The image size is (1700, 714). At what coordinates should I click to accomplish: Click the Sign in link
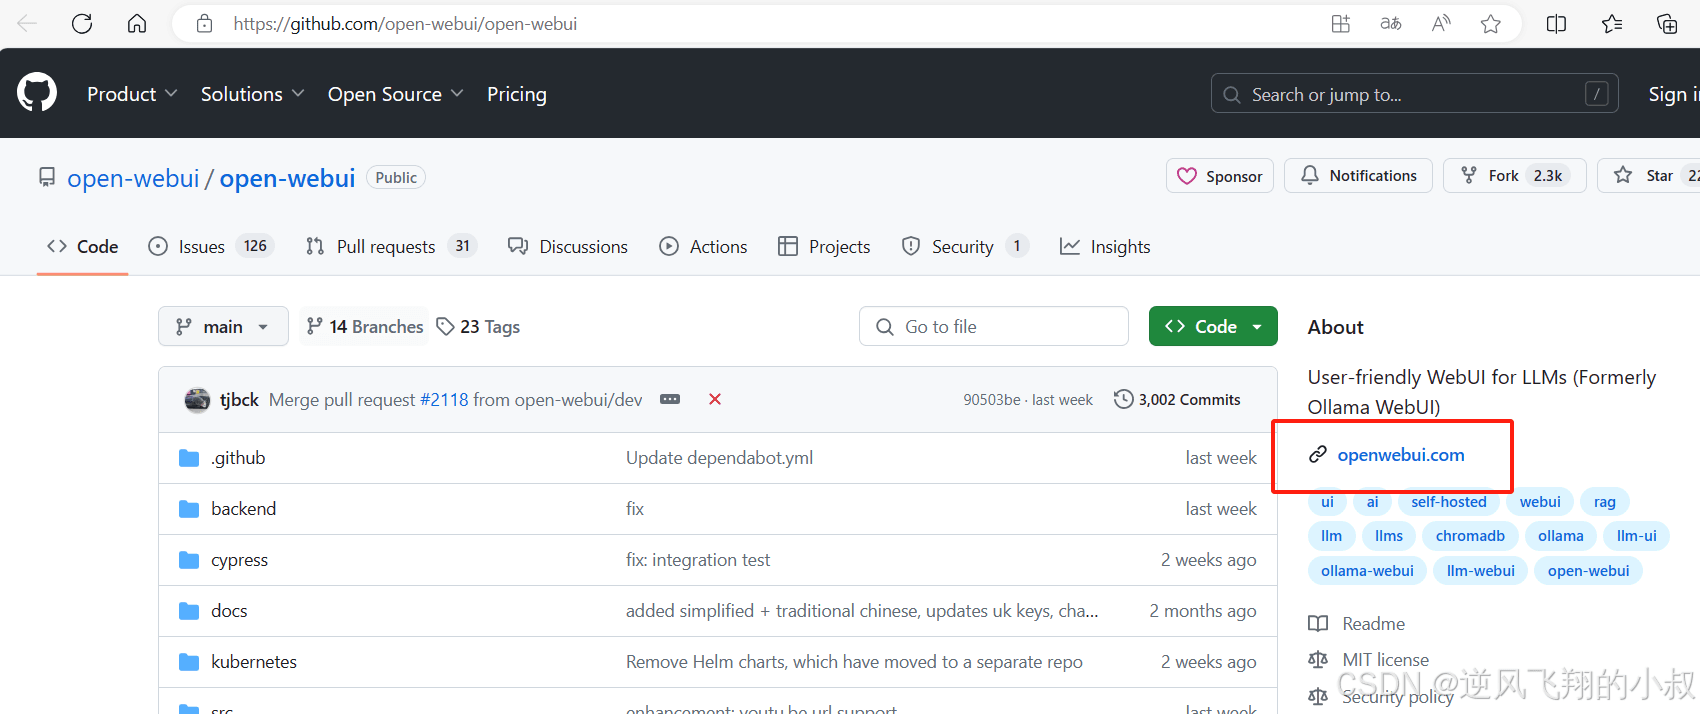[x=1673, y=94]
